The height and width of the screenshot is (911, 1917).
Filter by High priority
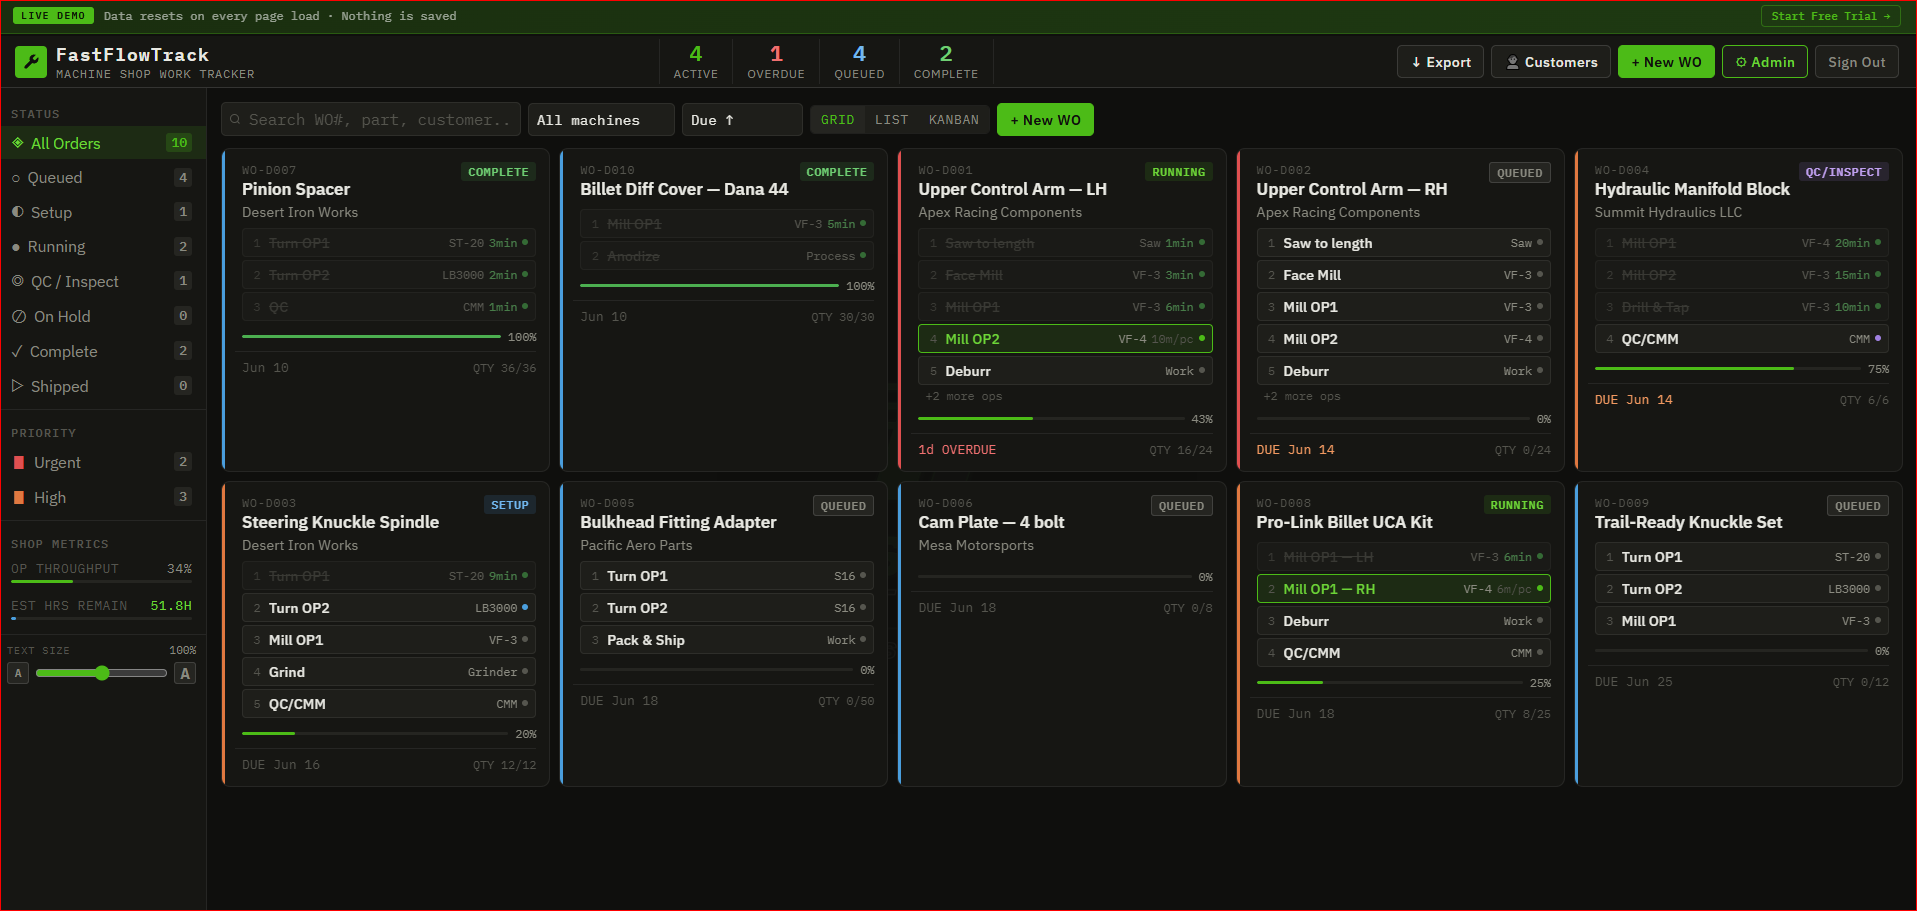click(102, 497)
